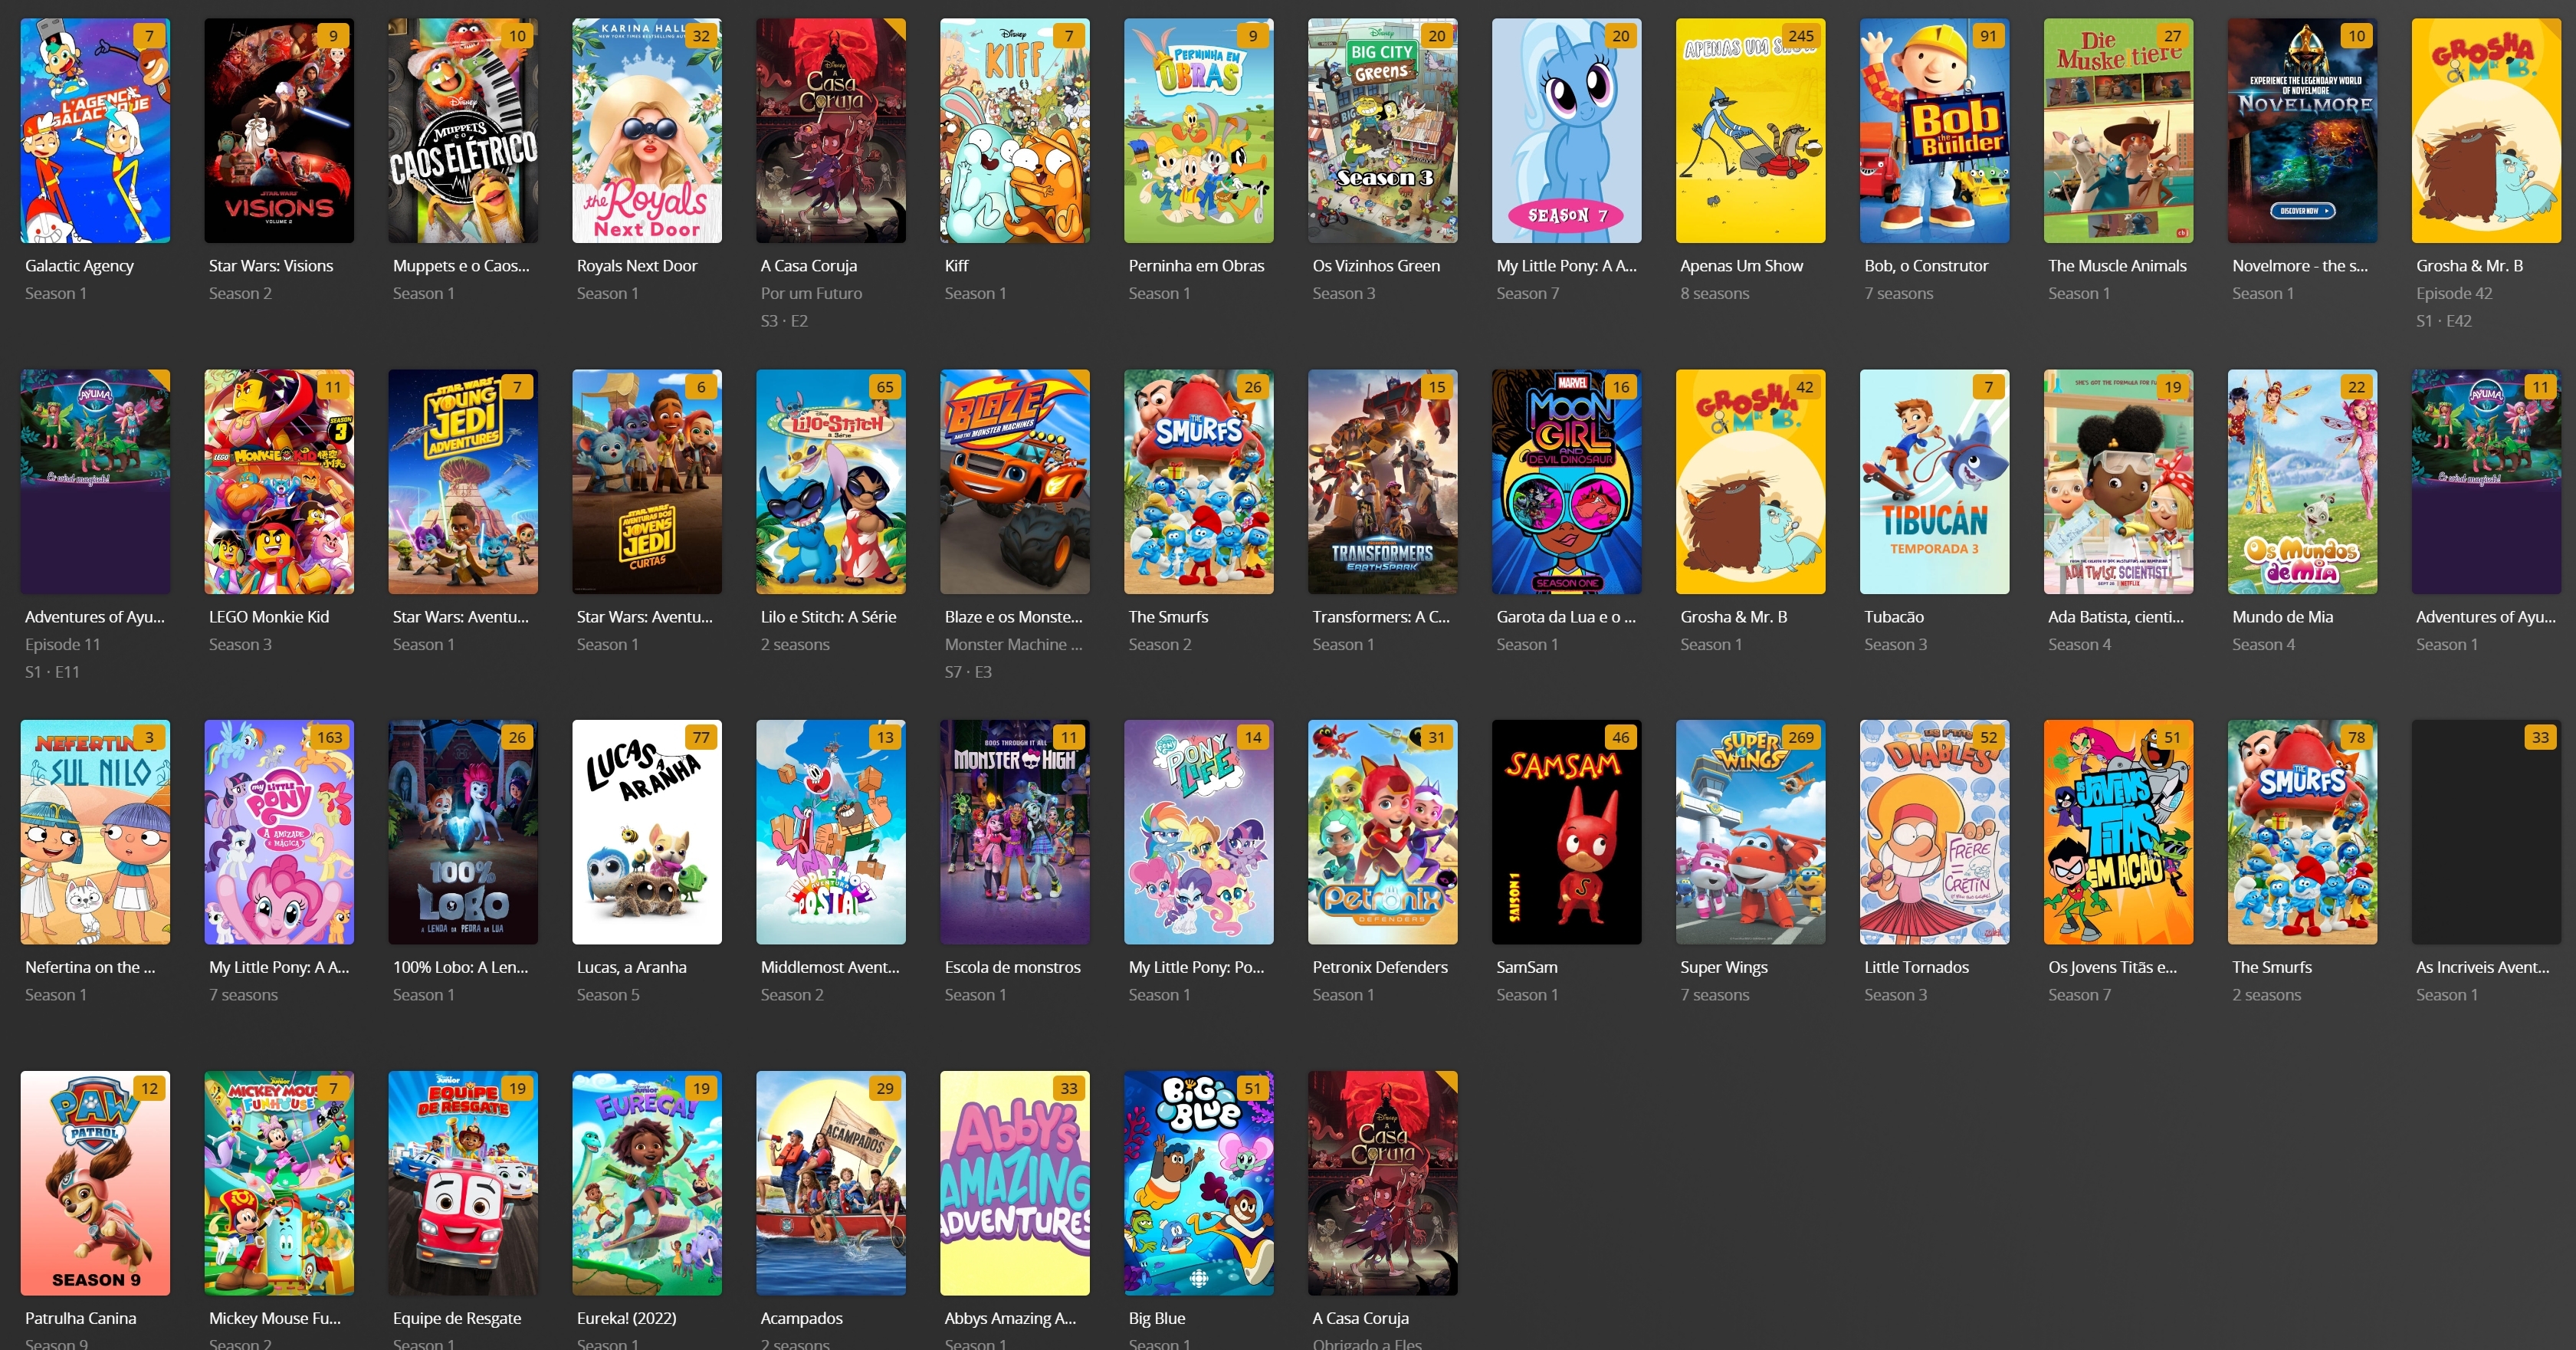Open the Lilo & Stitch poster
2576x1350 pixels.
point(831,482)
